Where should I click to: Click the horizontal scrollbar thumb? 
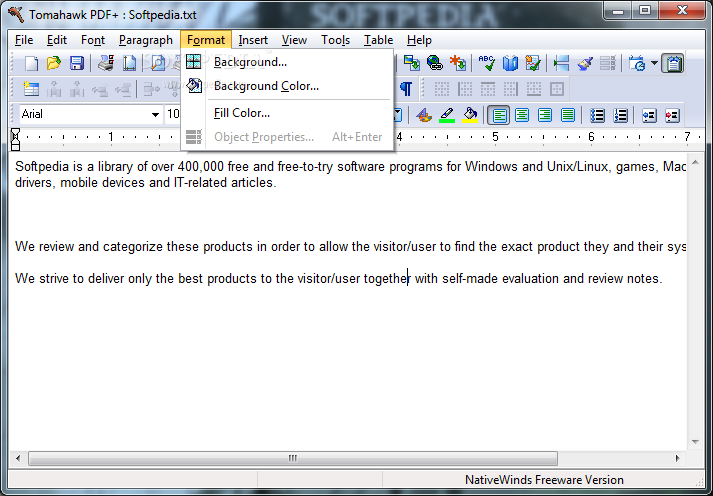coord(293,458)
